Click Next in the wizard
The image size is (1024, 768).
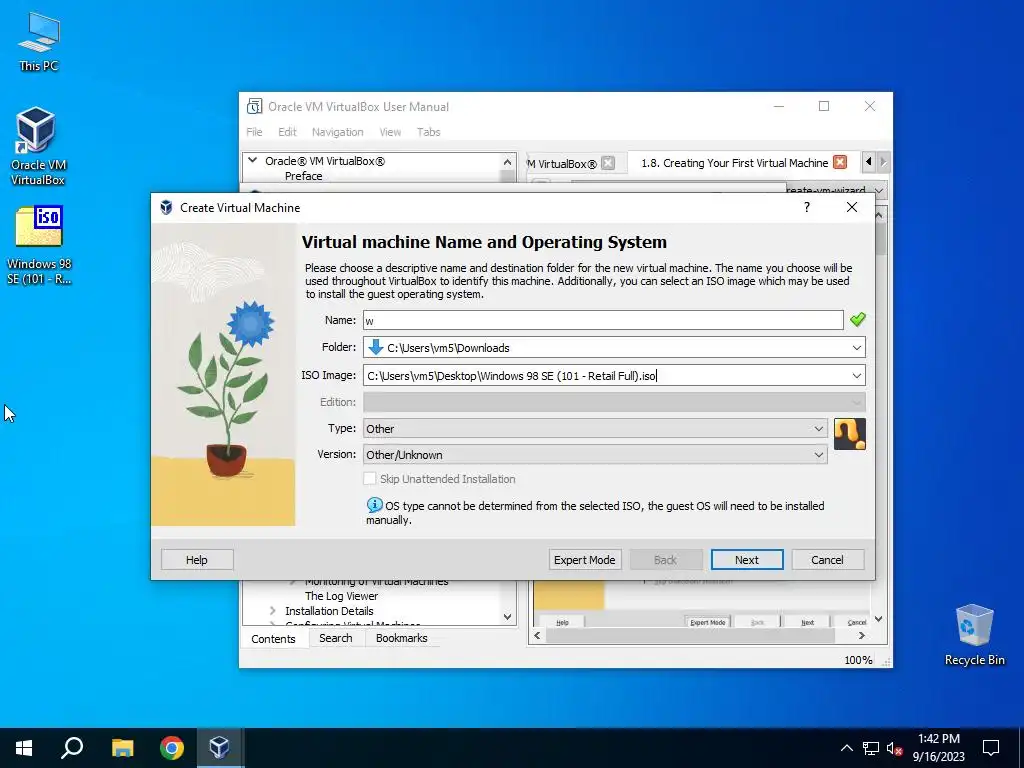coord(746,560)
